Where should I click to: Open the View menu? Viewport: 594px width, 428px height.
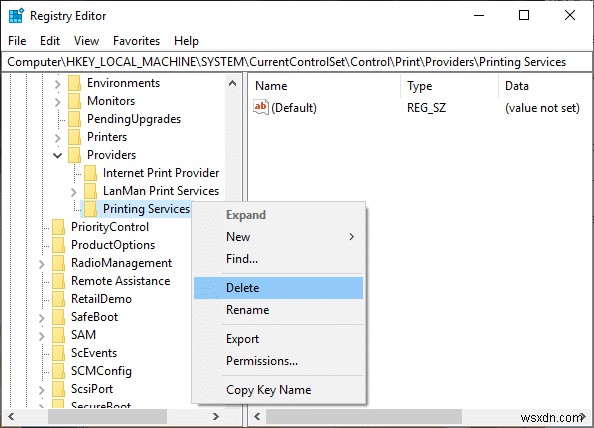(x=86, y=41)
